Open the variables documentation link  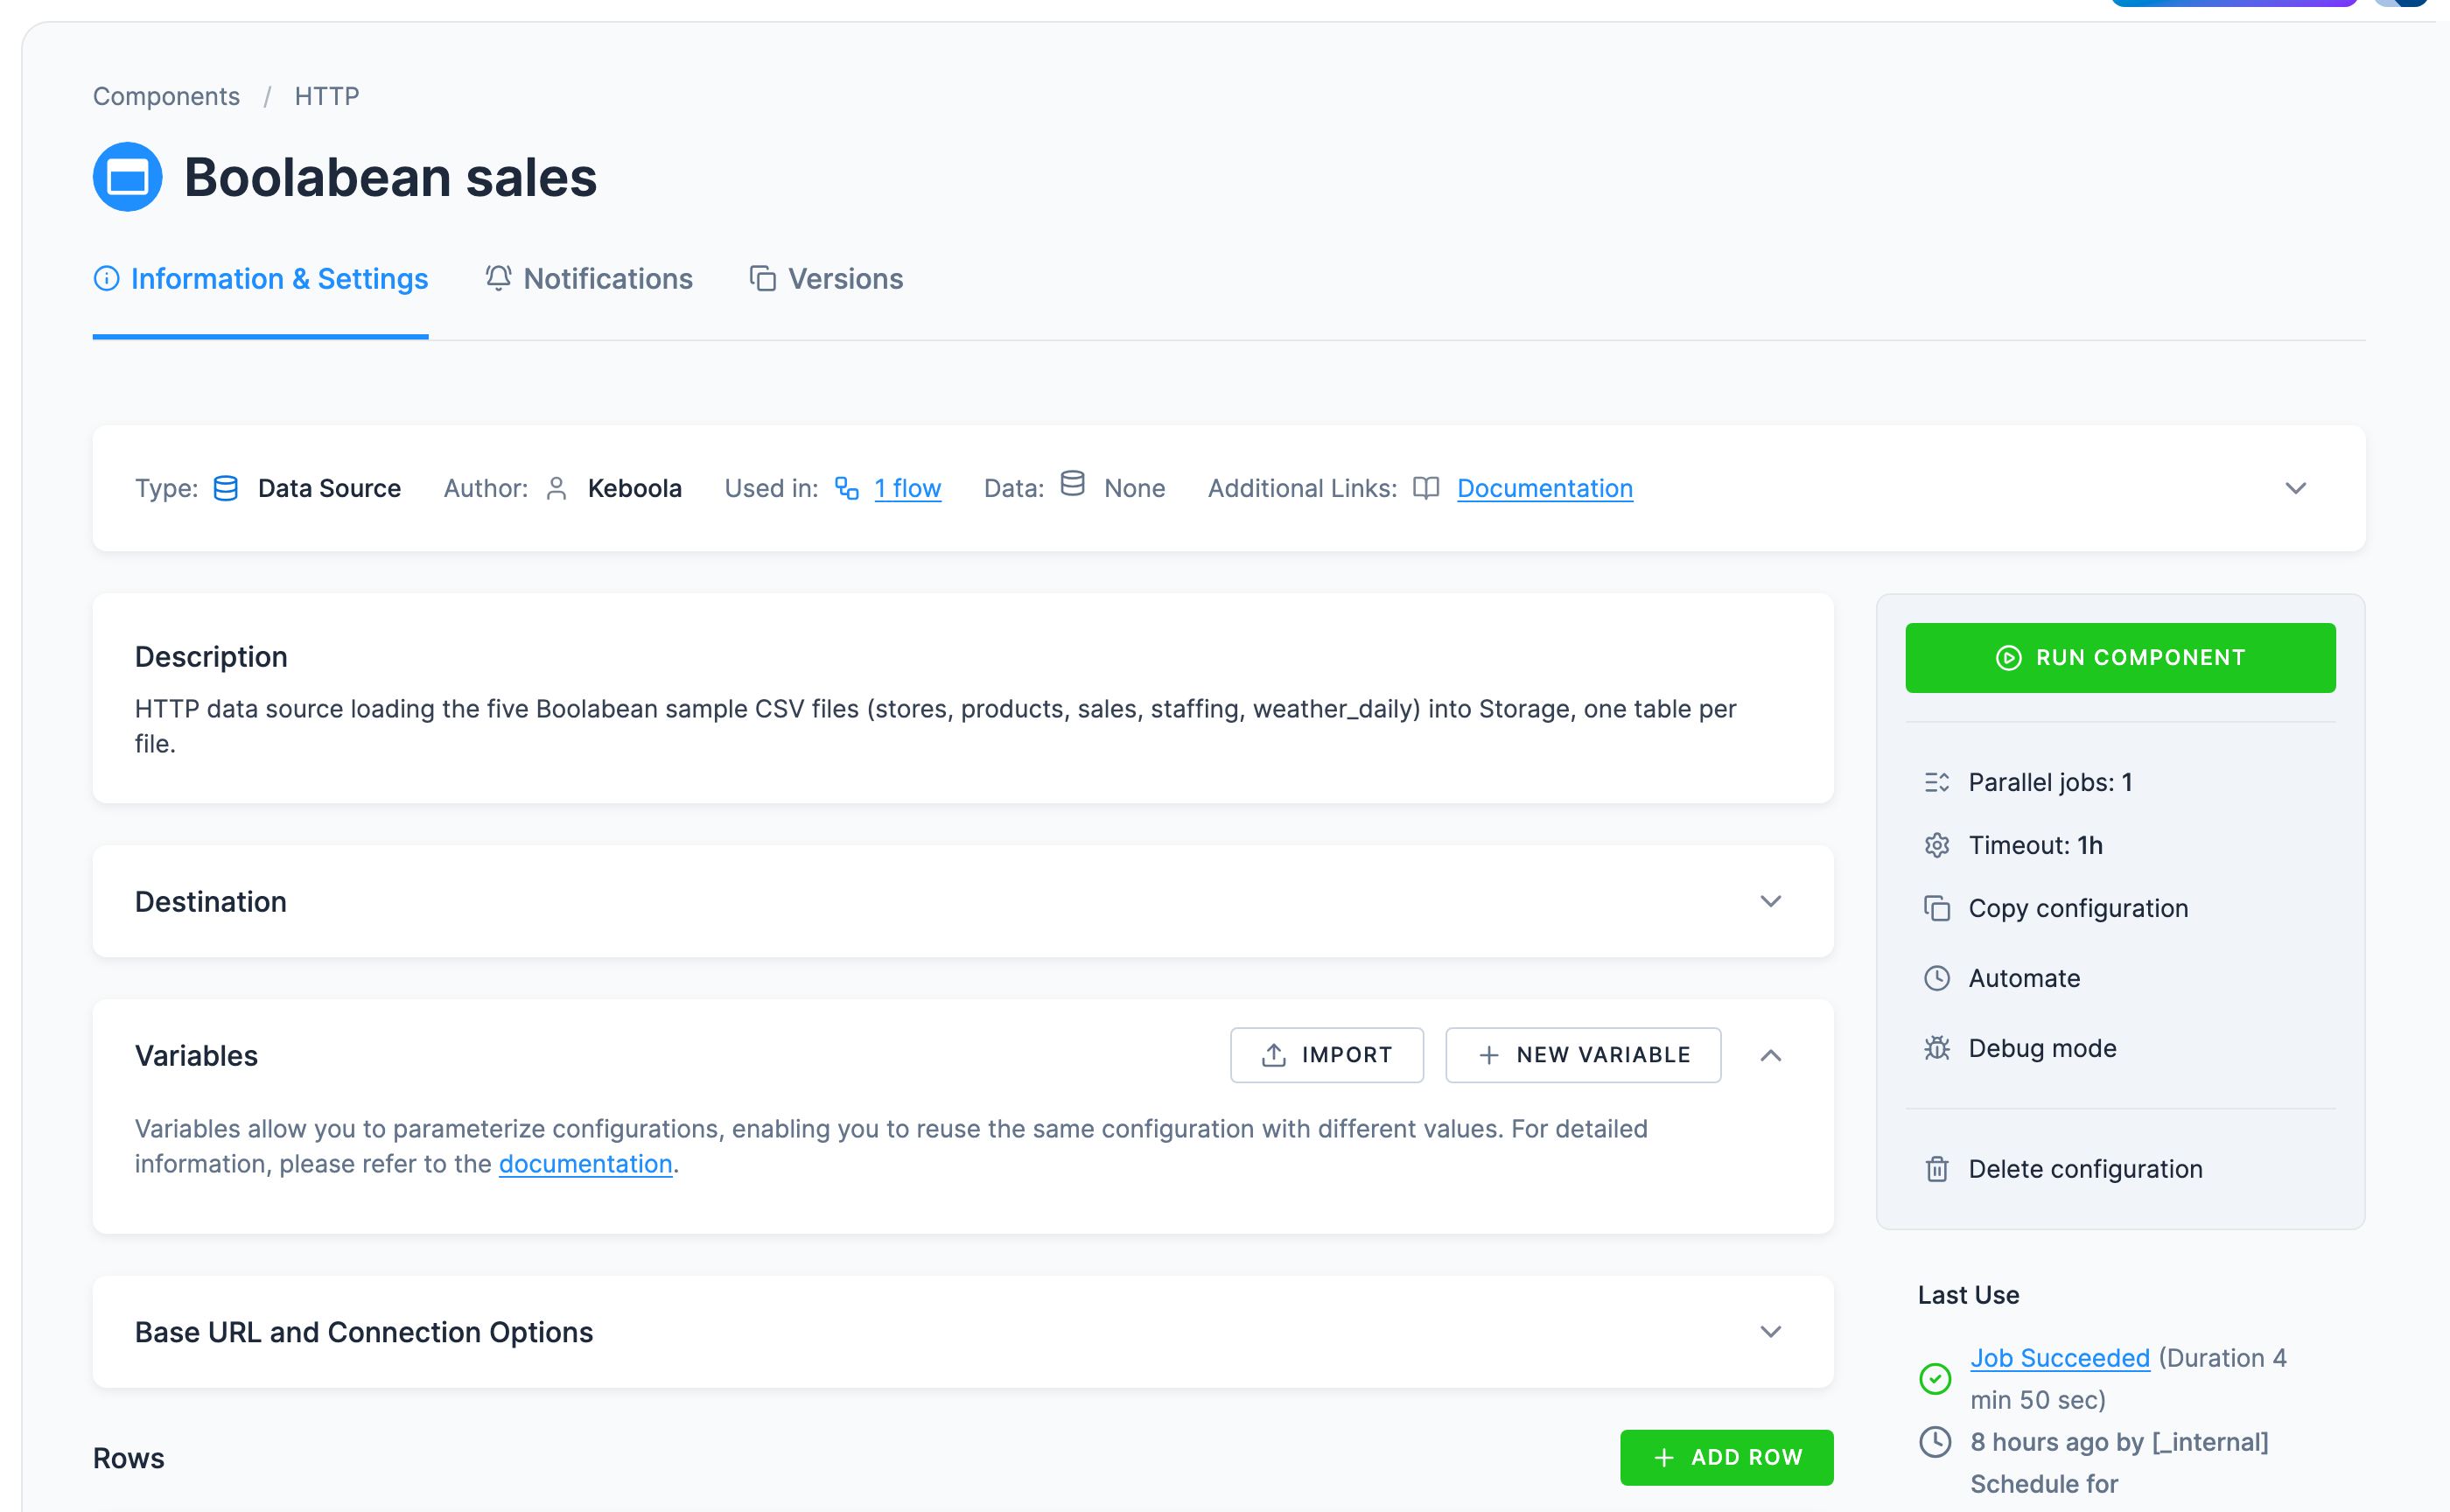pos(586,1164)
